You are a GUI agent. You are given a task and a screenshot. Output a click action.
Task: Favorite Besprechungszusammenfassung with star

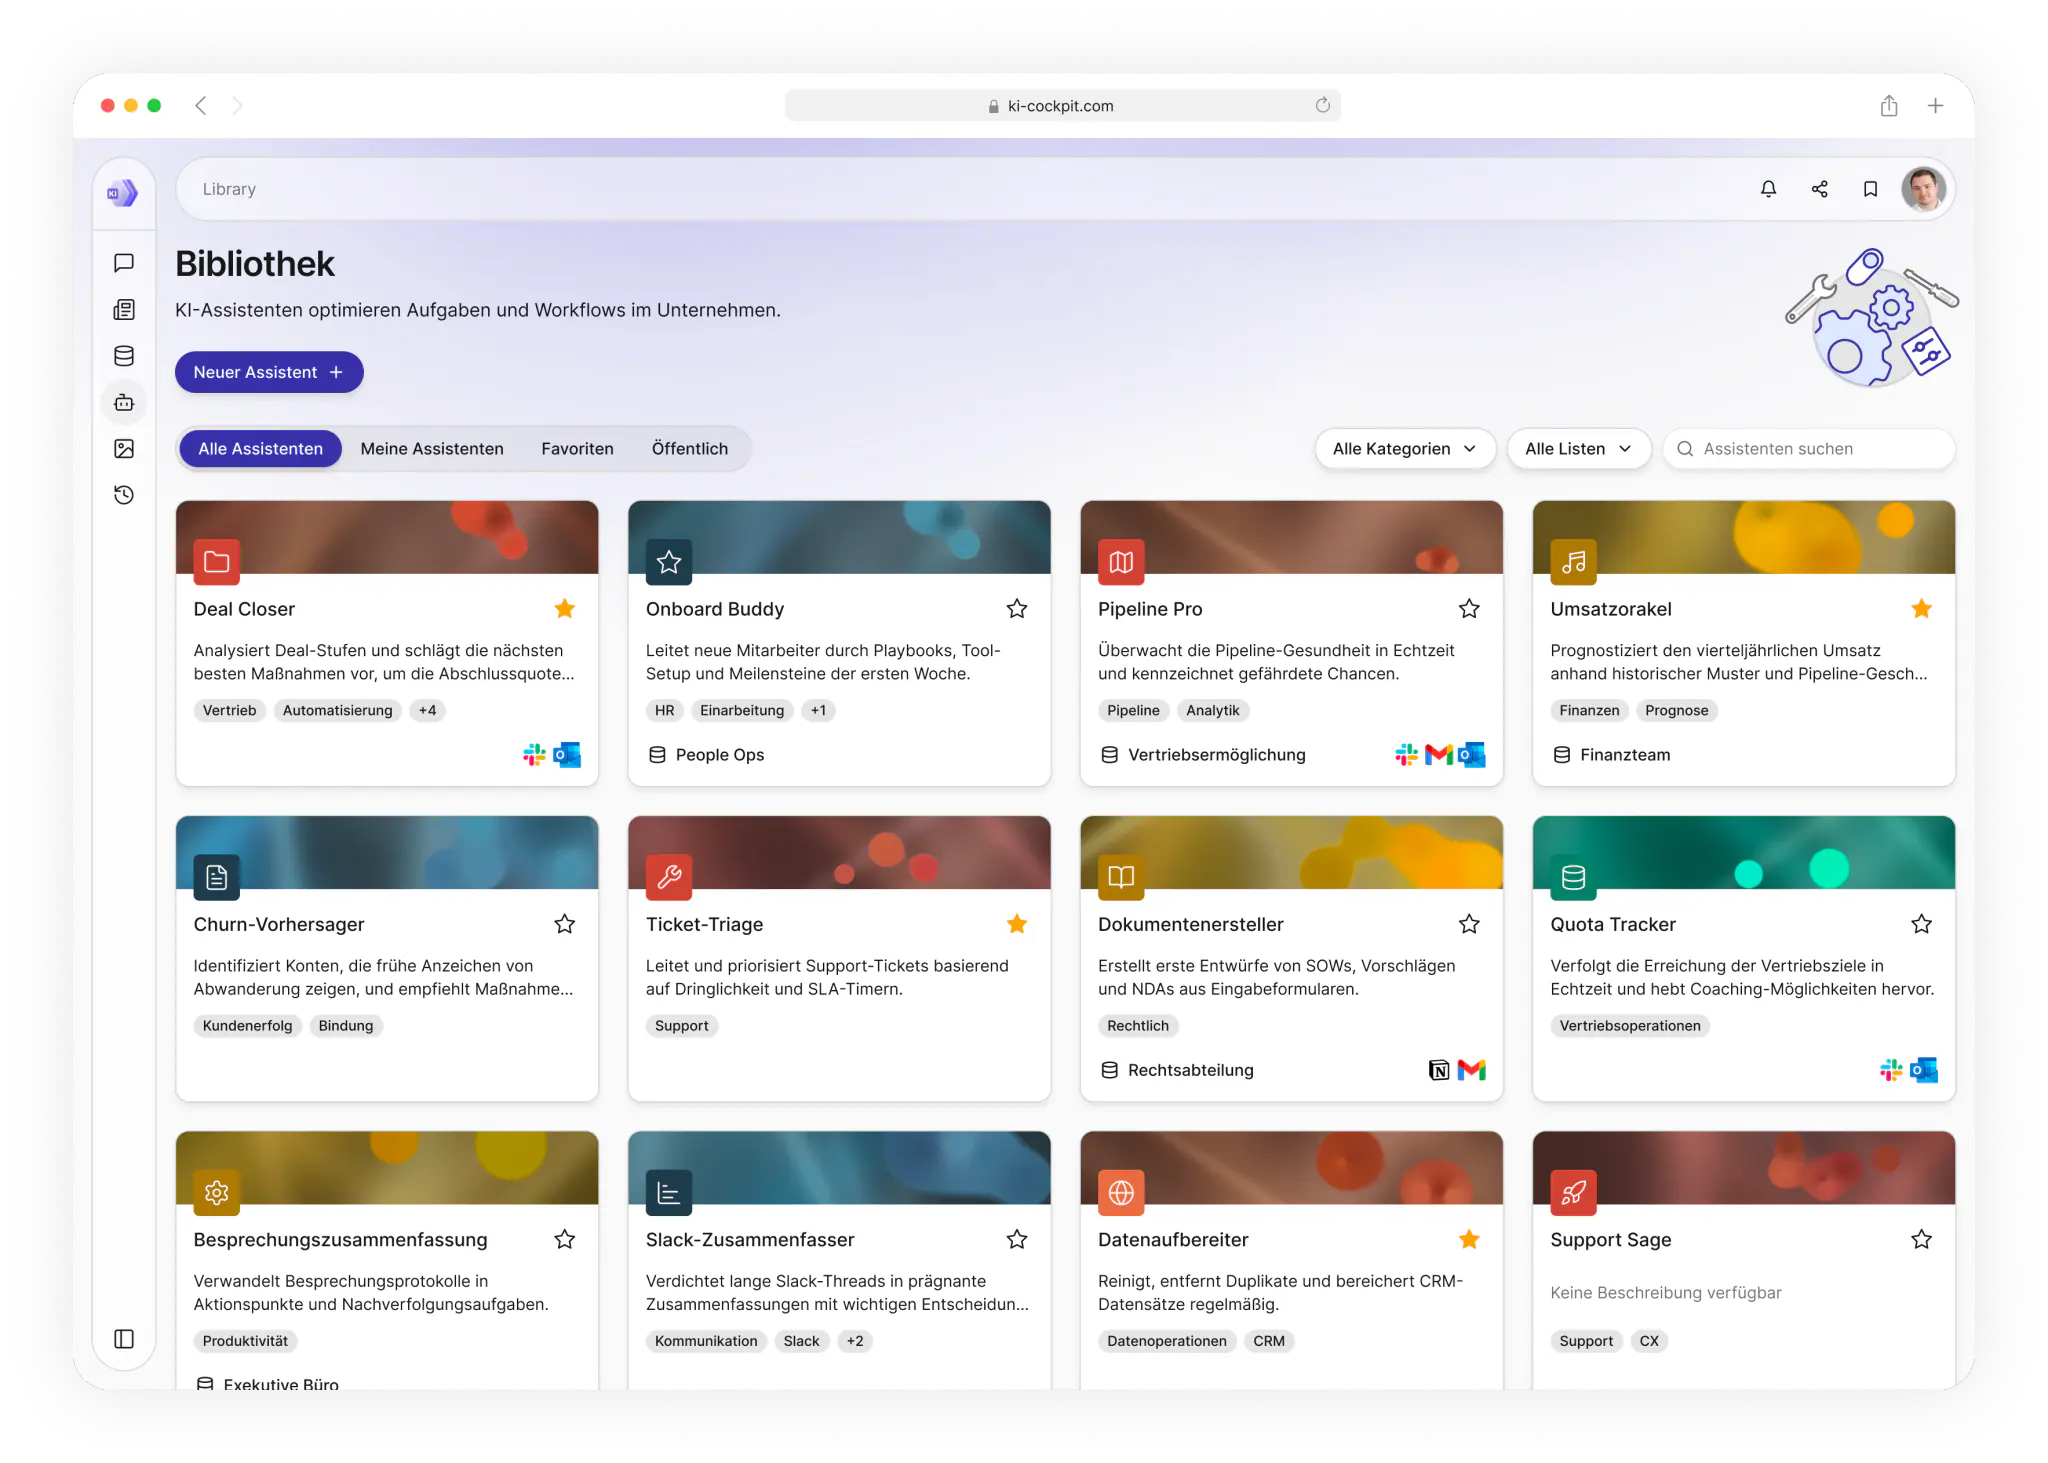564,1240
